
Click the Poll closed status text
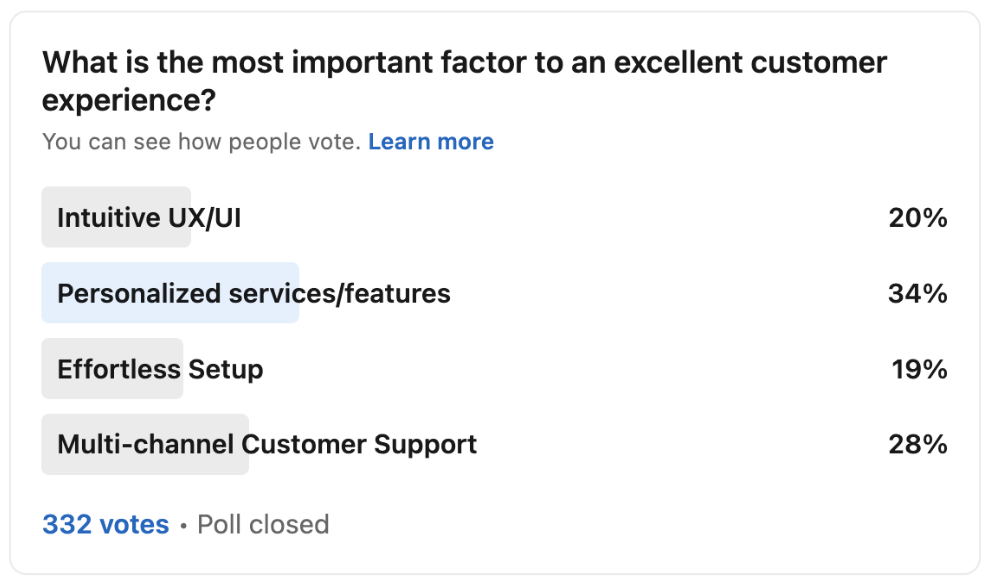click(263, 524)
